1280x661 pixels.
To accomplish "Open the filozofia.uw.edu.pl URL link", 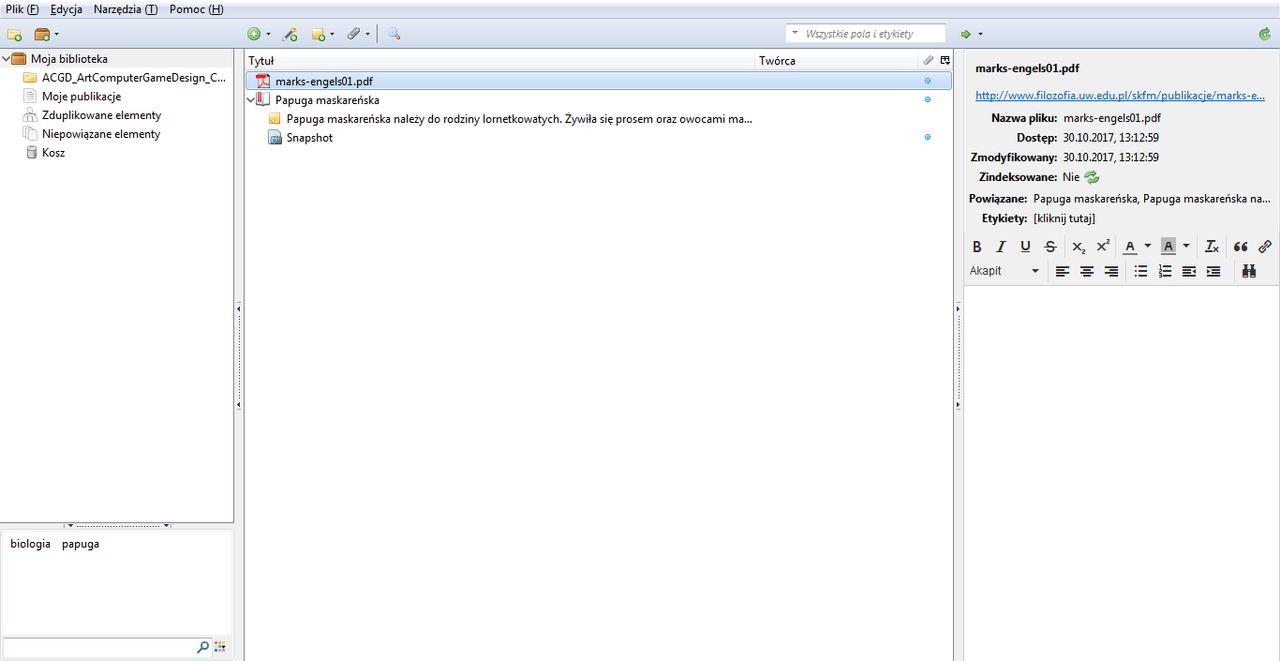I will 1121,96.
